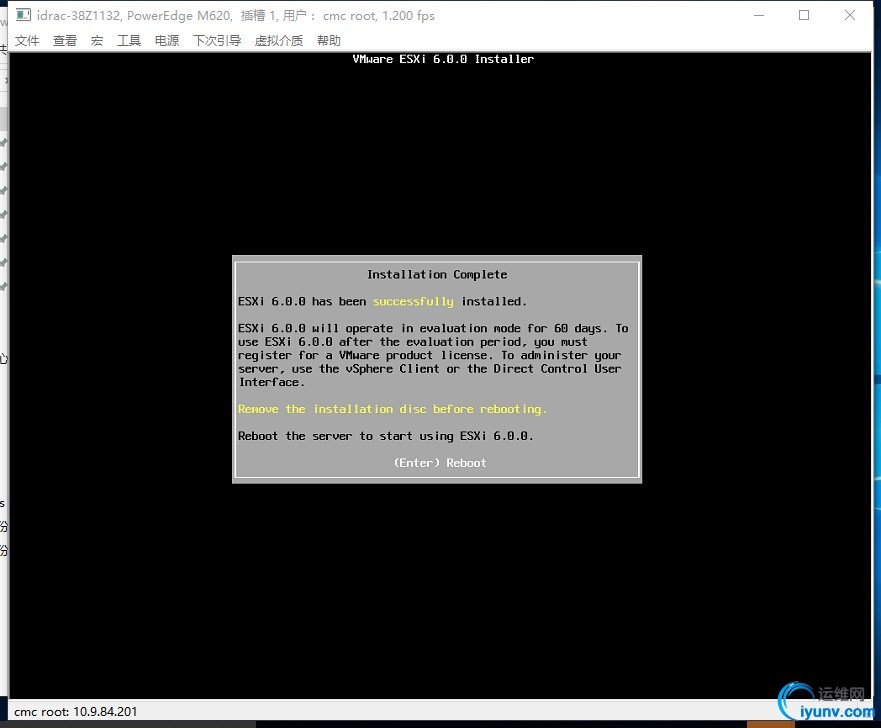Click the 'Installation Complete' heading
881x728 pixels.
[x=437, y=274]
